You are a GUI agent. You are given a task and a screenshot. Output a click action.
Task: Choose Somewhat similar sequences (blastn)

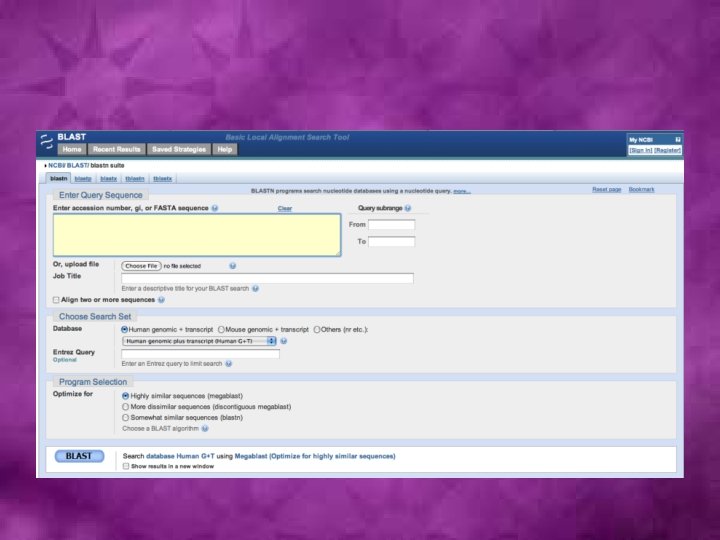point(125,418)
